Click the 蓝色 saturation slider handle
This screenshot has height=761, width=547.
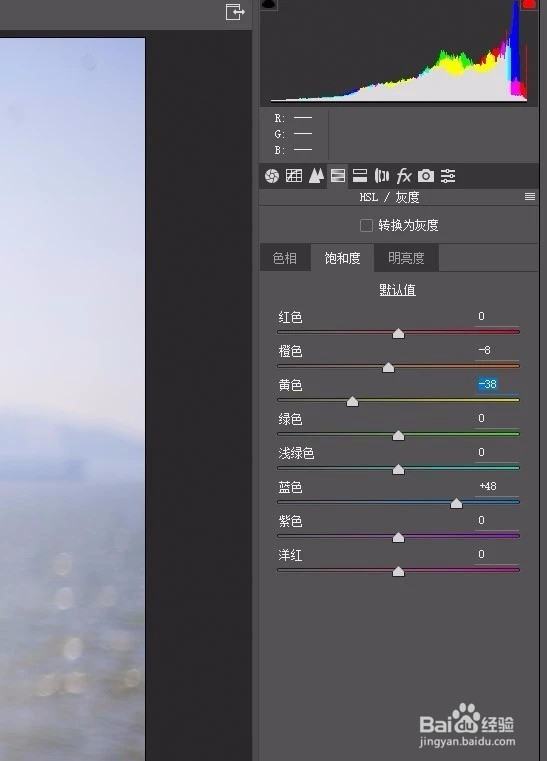point(456,503)
